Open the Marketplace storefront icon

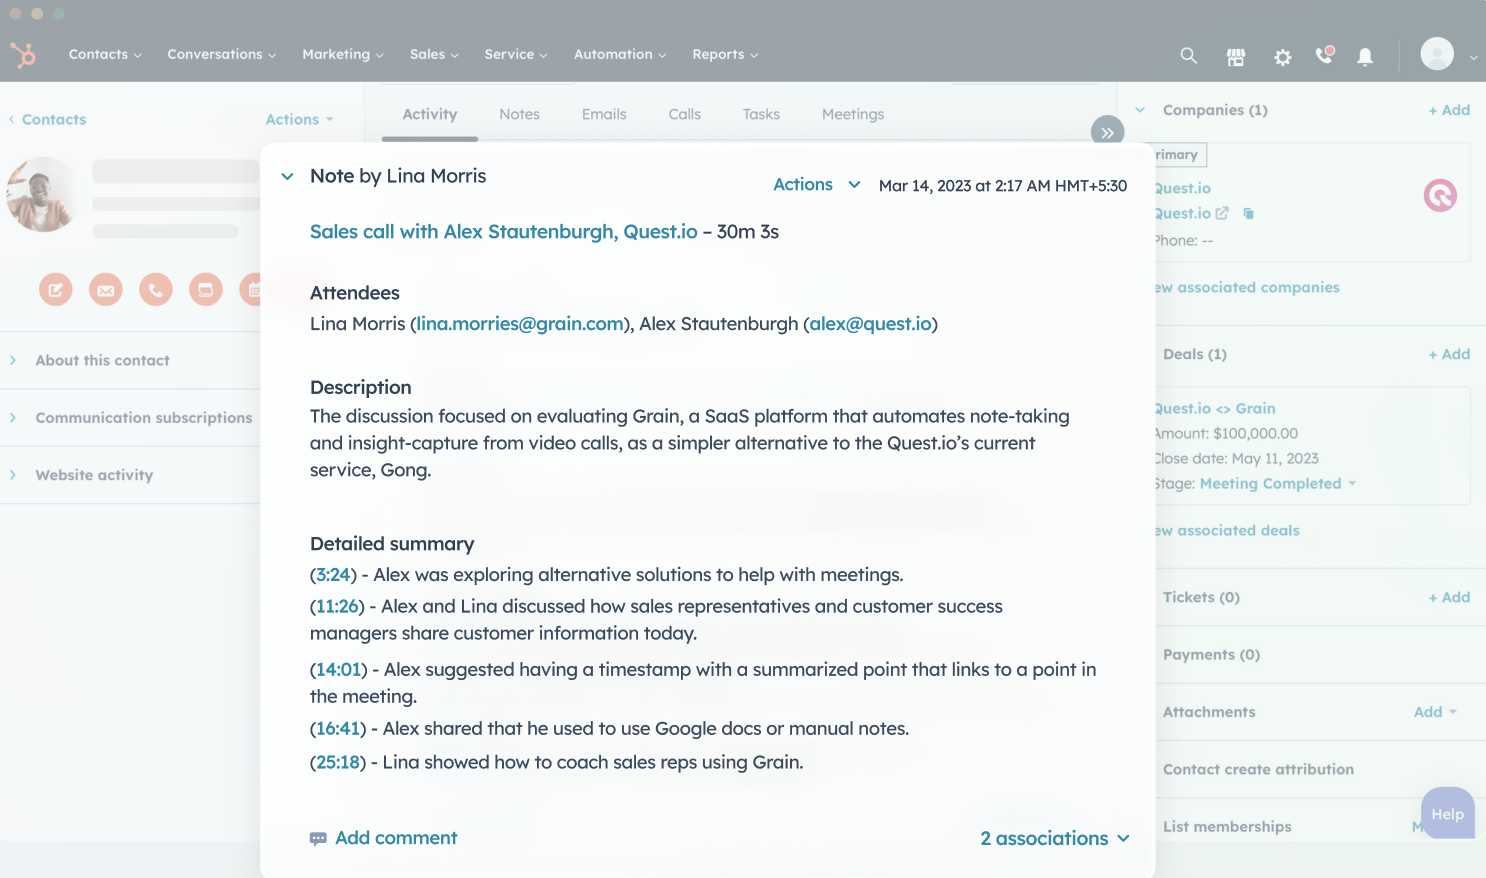pyautogui.click(x=1236, y=57)
